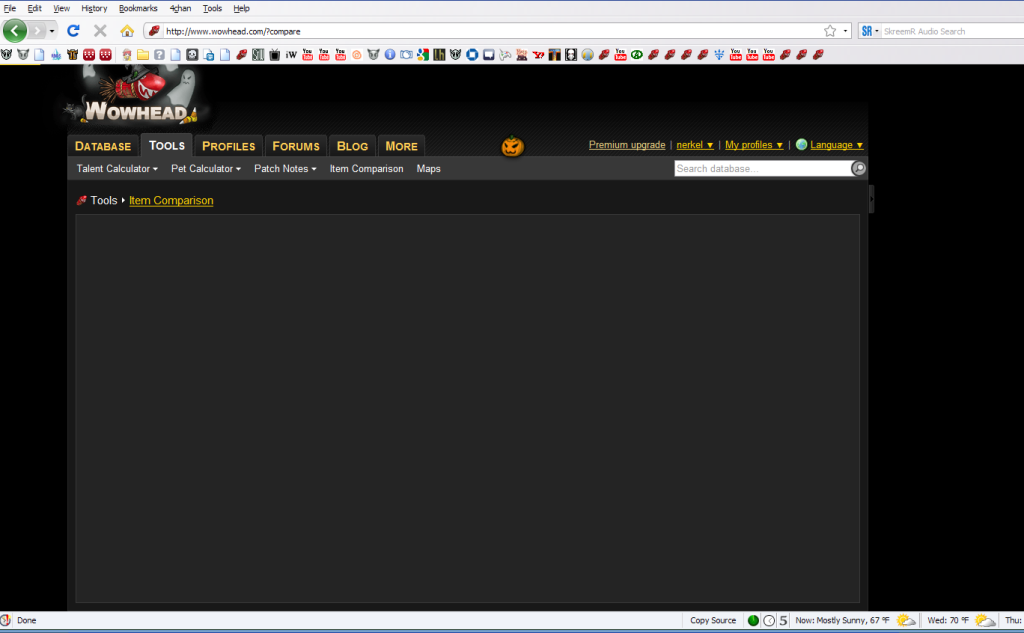Switch to the Database tab
This screenshot has height=633, width=1024.
103,146
